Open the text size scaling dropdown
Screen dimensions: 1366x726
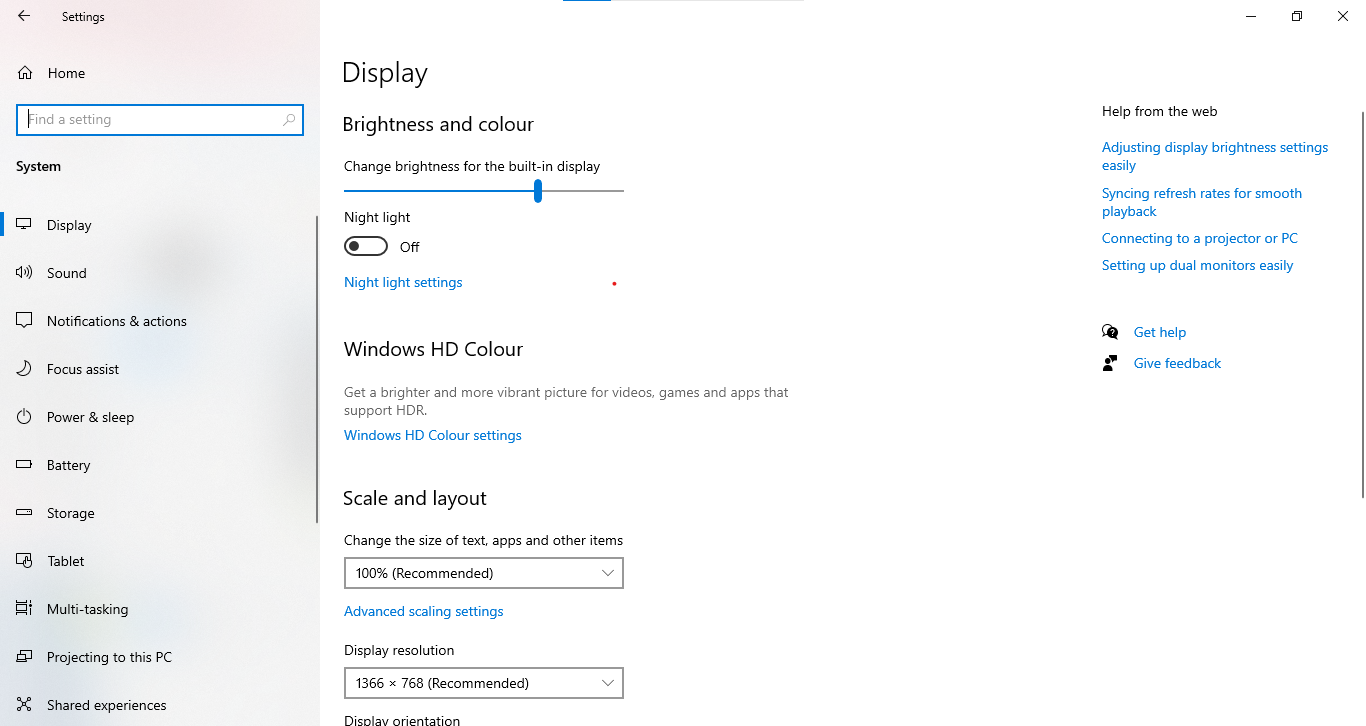pyautogui.click(x=483, y=573)
